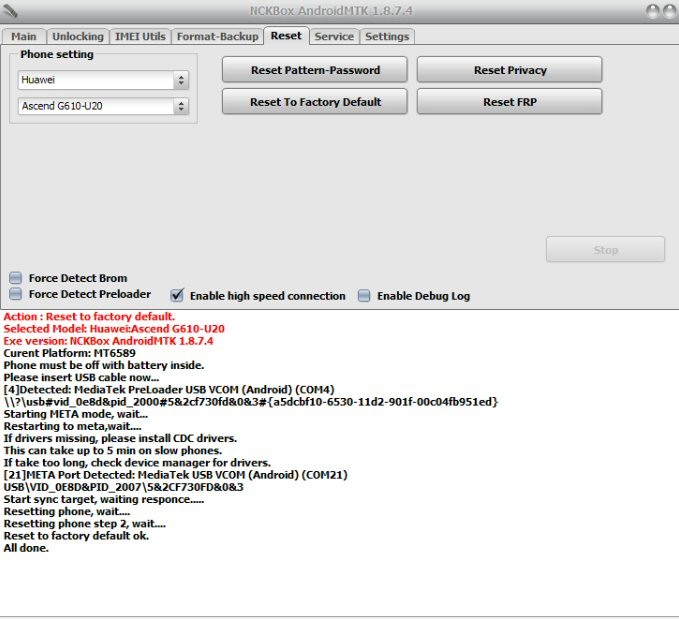
Task: Click the Reset Pattern-Password button
Action: point(315,70)
